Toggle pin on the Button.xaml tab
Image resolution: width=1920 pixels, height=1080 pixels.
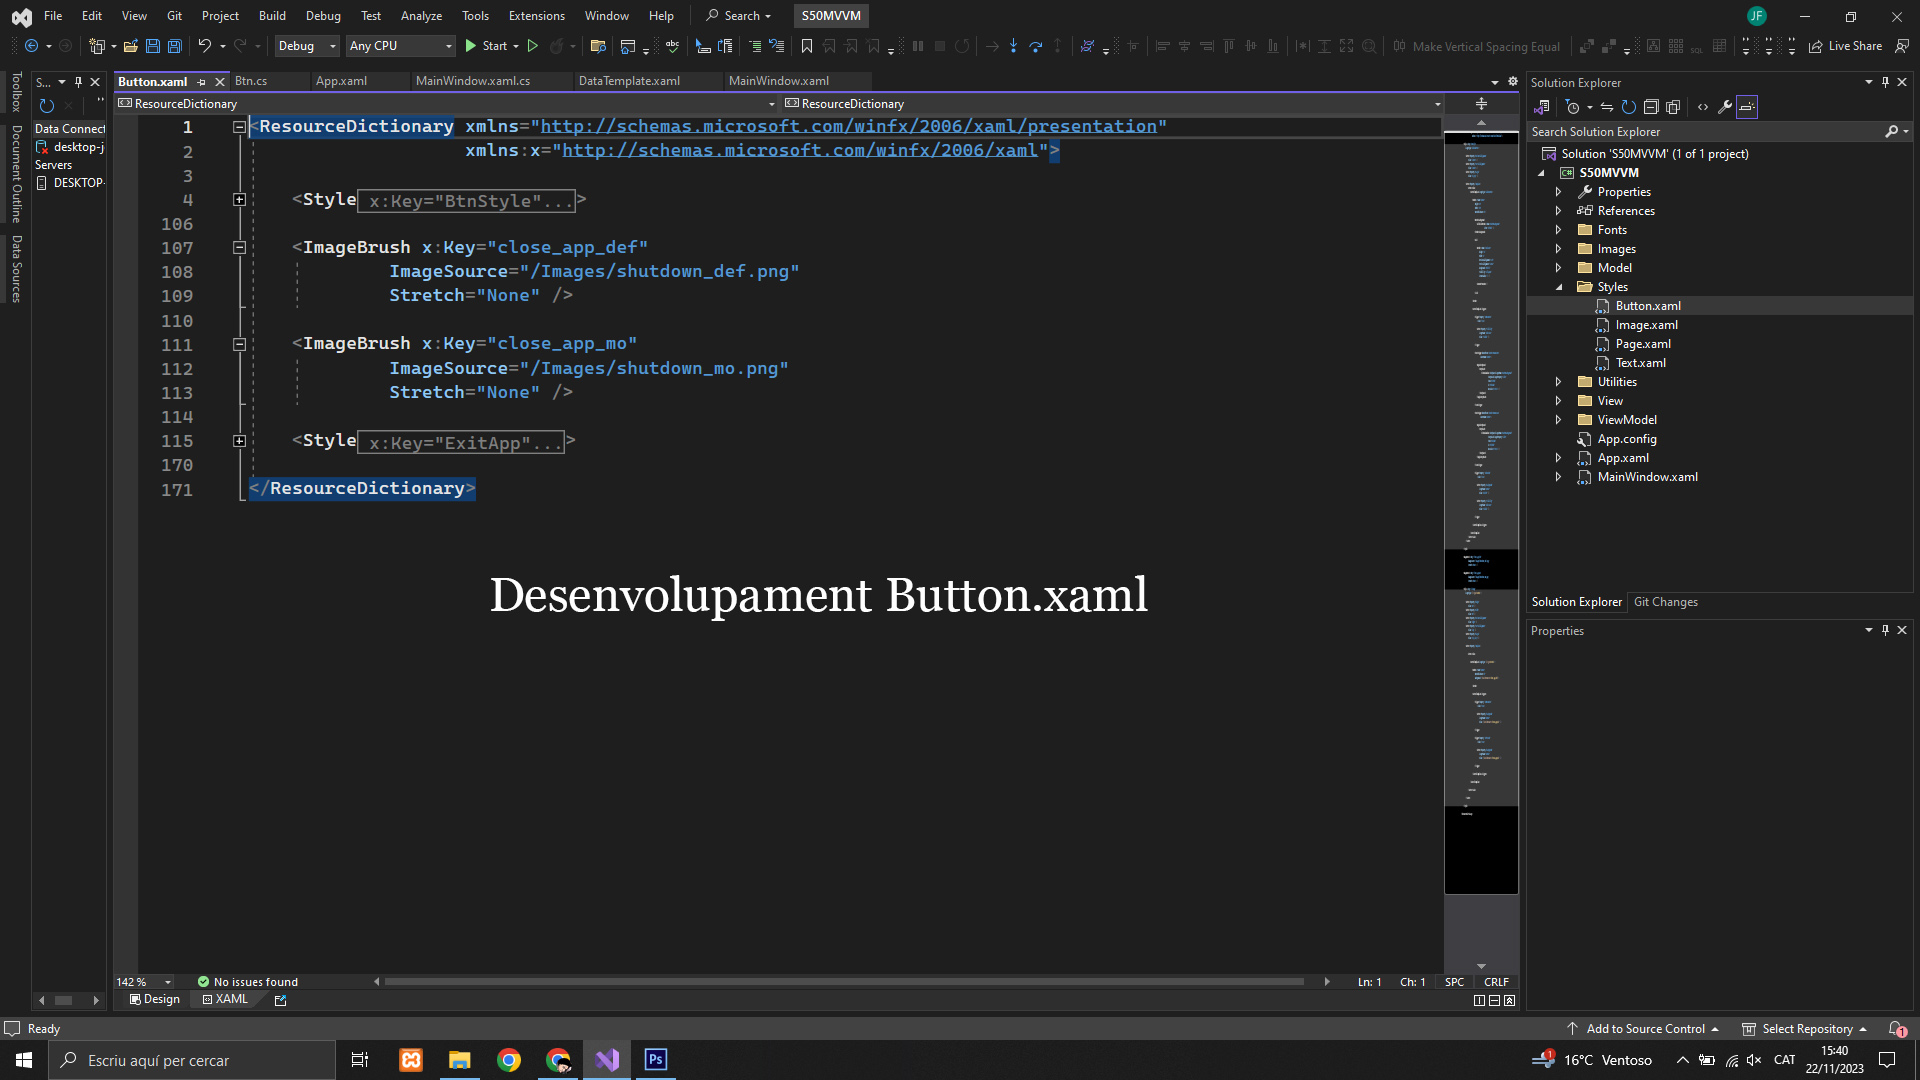[202, 82]
